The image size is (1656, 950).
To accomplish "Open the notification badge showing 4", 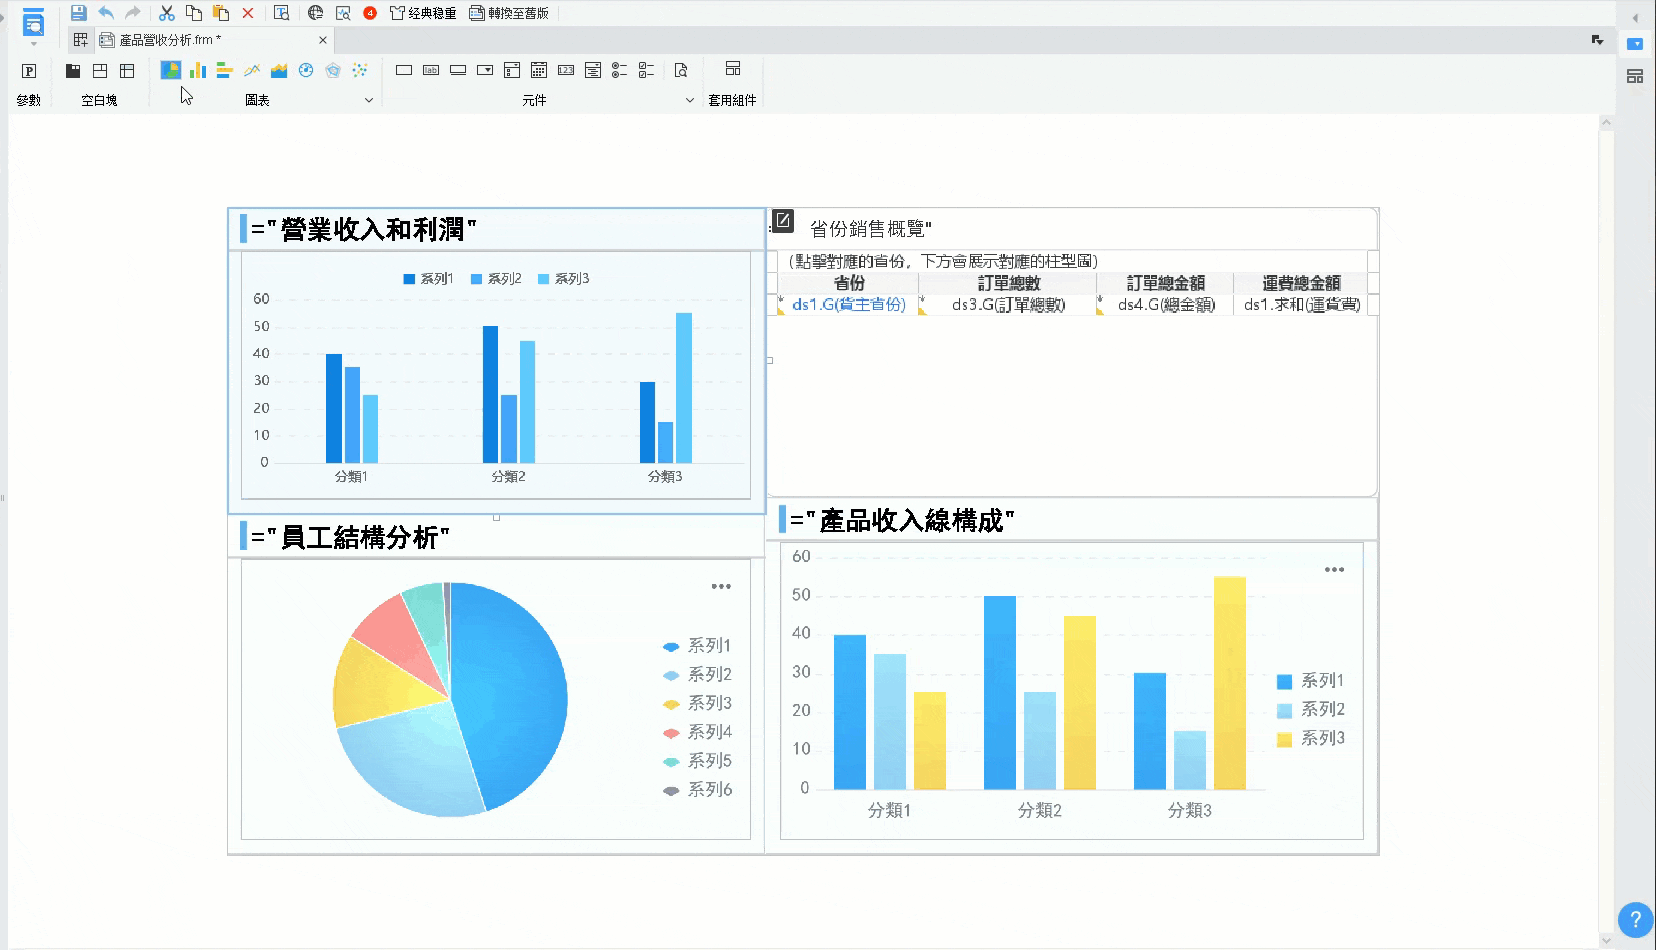I will click(x=370, y=13).
